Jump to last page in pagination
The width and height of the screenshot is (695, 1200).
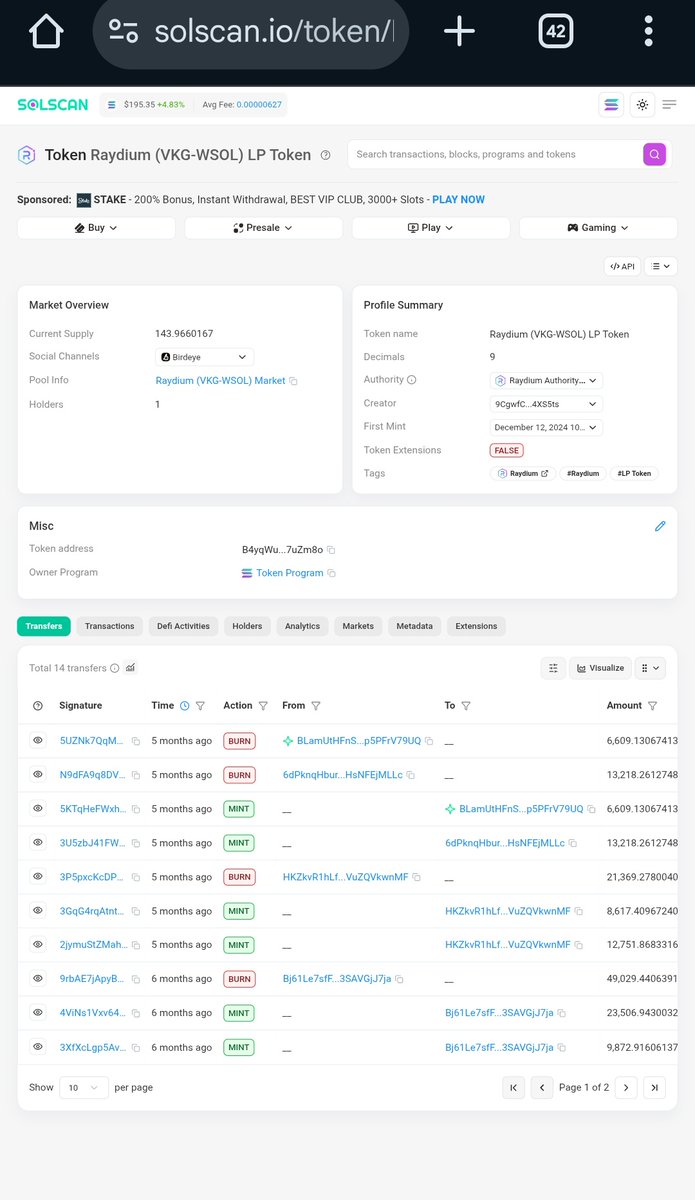[x=654, y=1087]
